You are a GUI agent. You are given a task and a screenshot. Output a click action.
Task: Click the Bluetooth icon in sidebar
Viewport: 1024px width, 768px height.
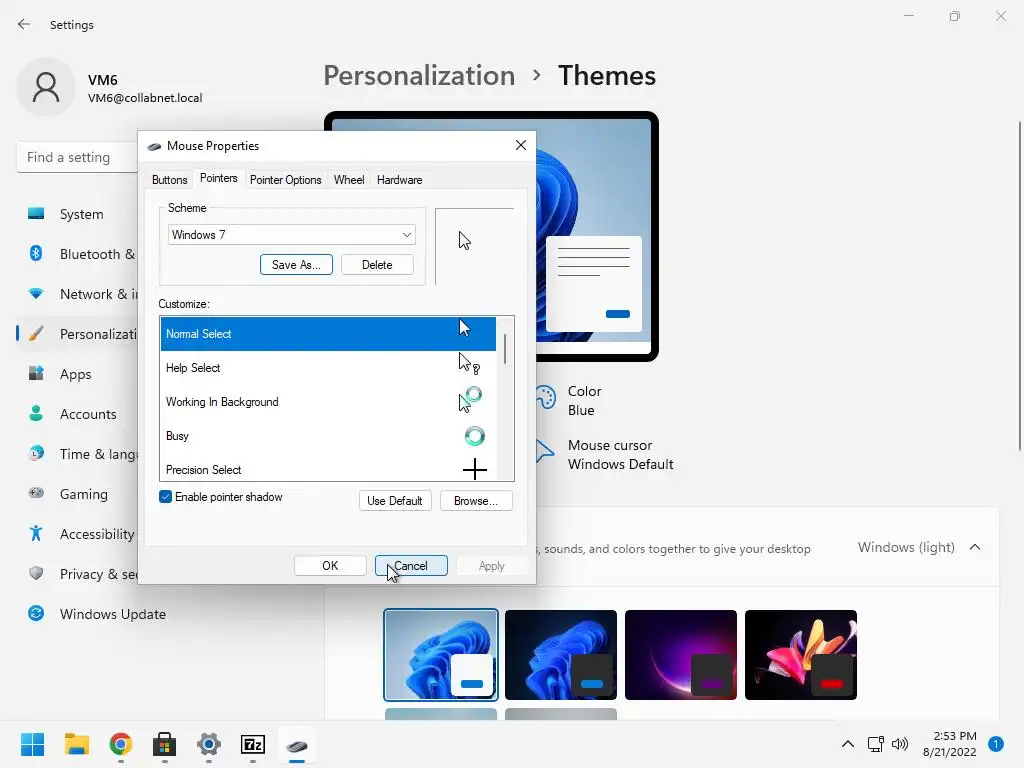pyautogui.click(x=36, y=253)
